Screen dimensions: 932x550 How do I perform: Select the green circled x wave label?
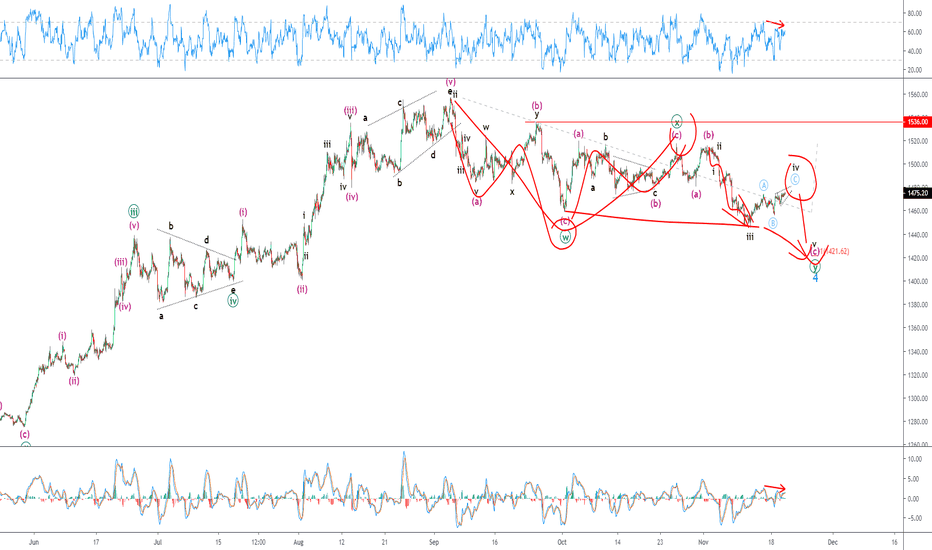pyautogui.click(x=676, y=122)
